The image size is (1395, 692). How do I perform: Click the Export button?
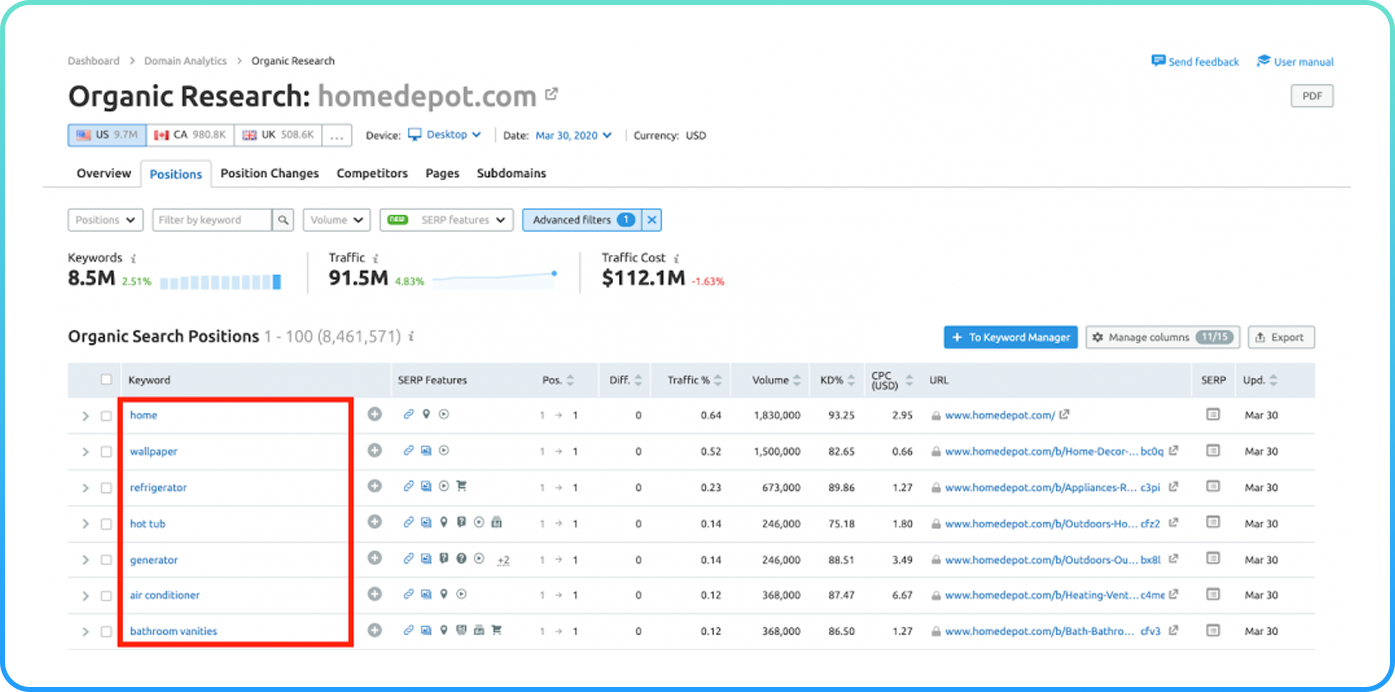pos(1281,338)
